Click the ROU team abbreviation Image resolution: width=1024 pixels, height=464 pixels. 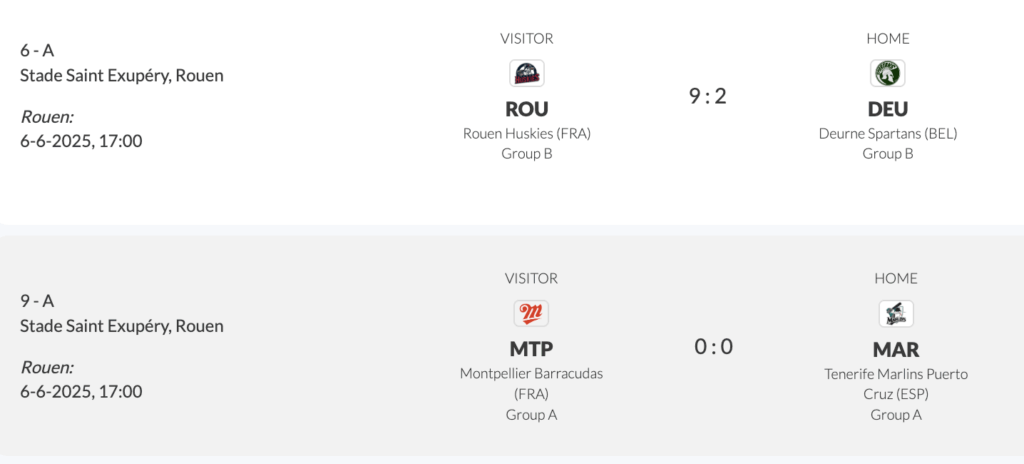click(527, 108)
